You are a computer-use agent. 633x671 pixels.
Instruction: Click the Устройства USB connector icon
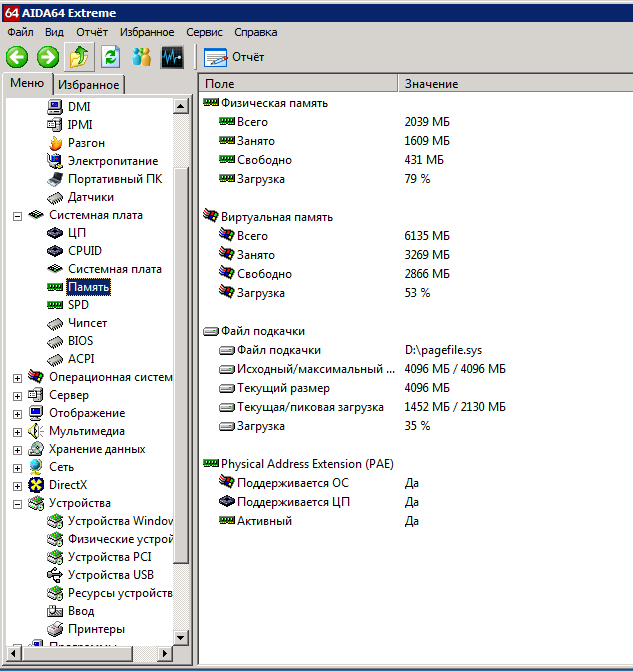click(55, 575)
